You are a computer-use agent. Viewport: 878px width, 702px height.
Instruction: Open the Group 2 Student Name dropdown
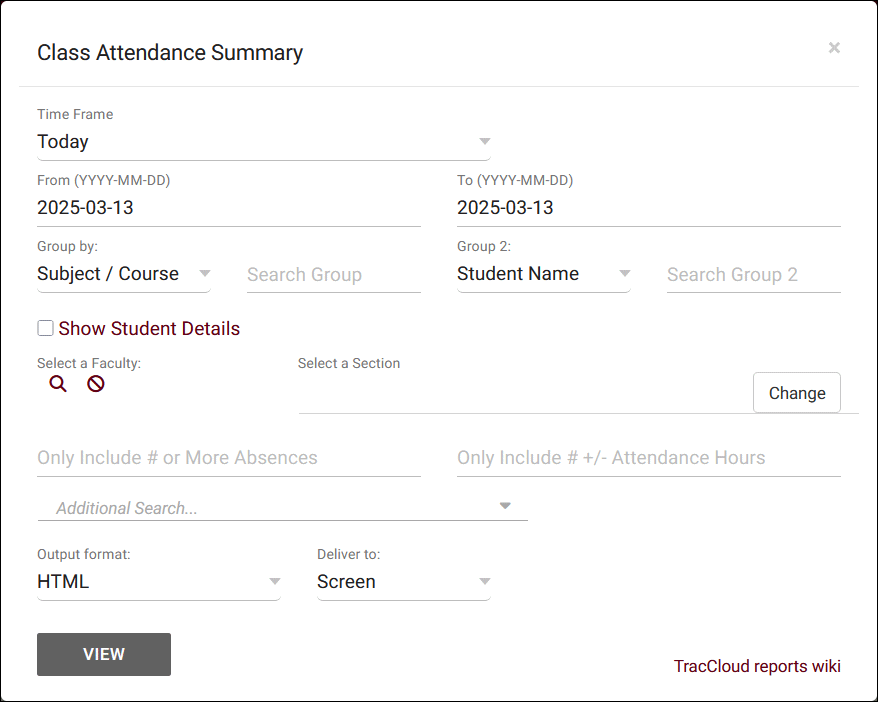(x=543, y=274)
